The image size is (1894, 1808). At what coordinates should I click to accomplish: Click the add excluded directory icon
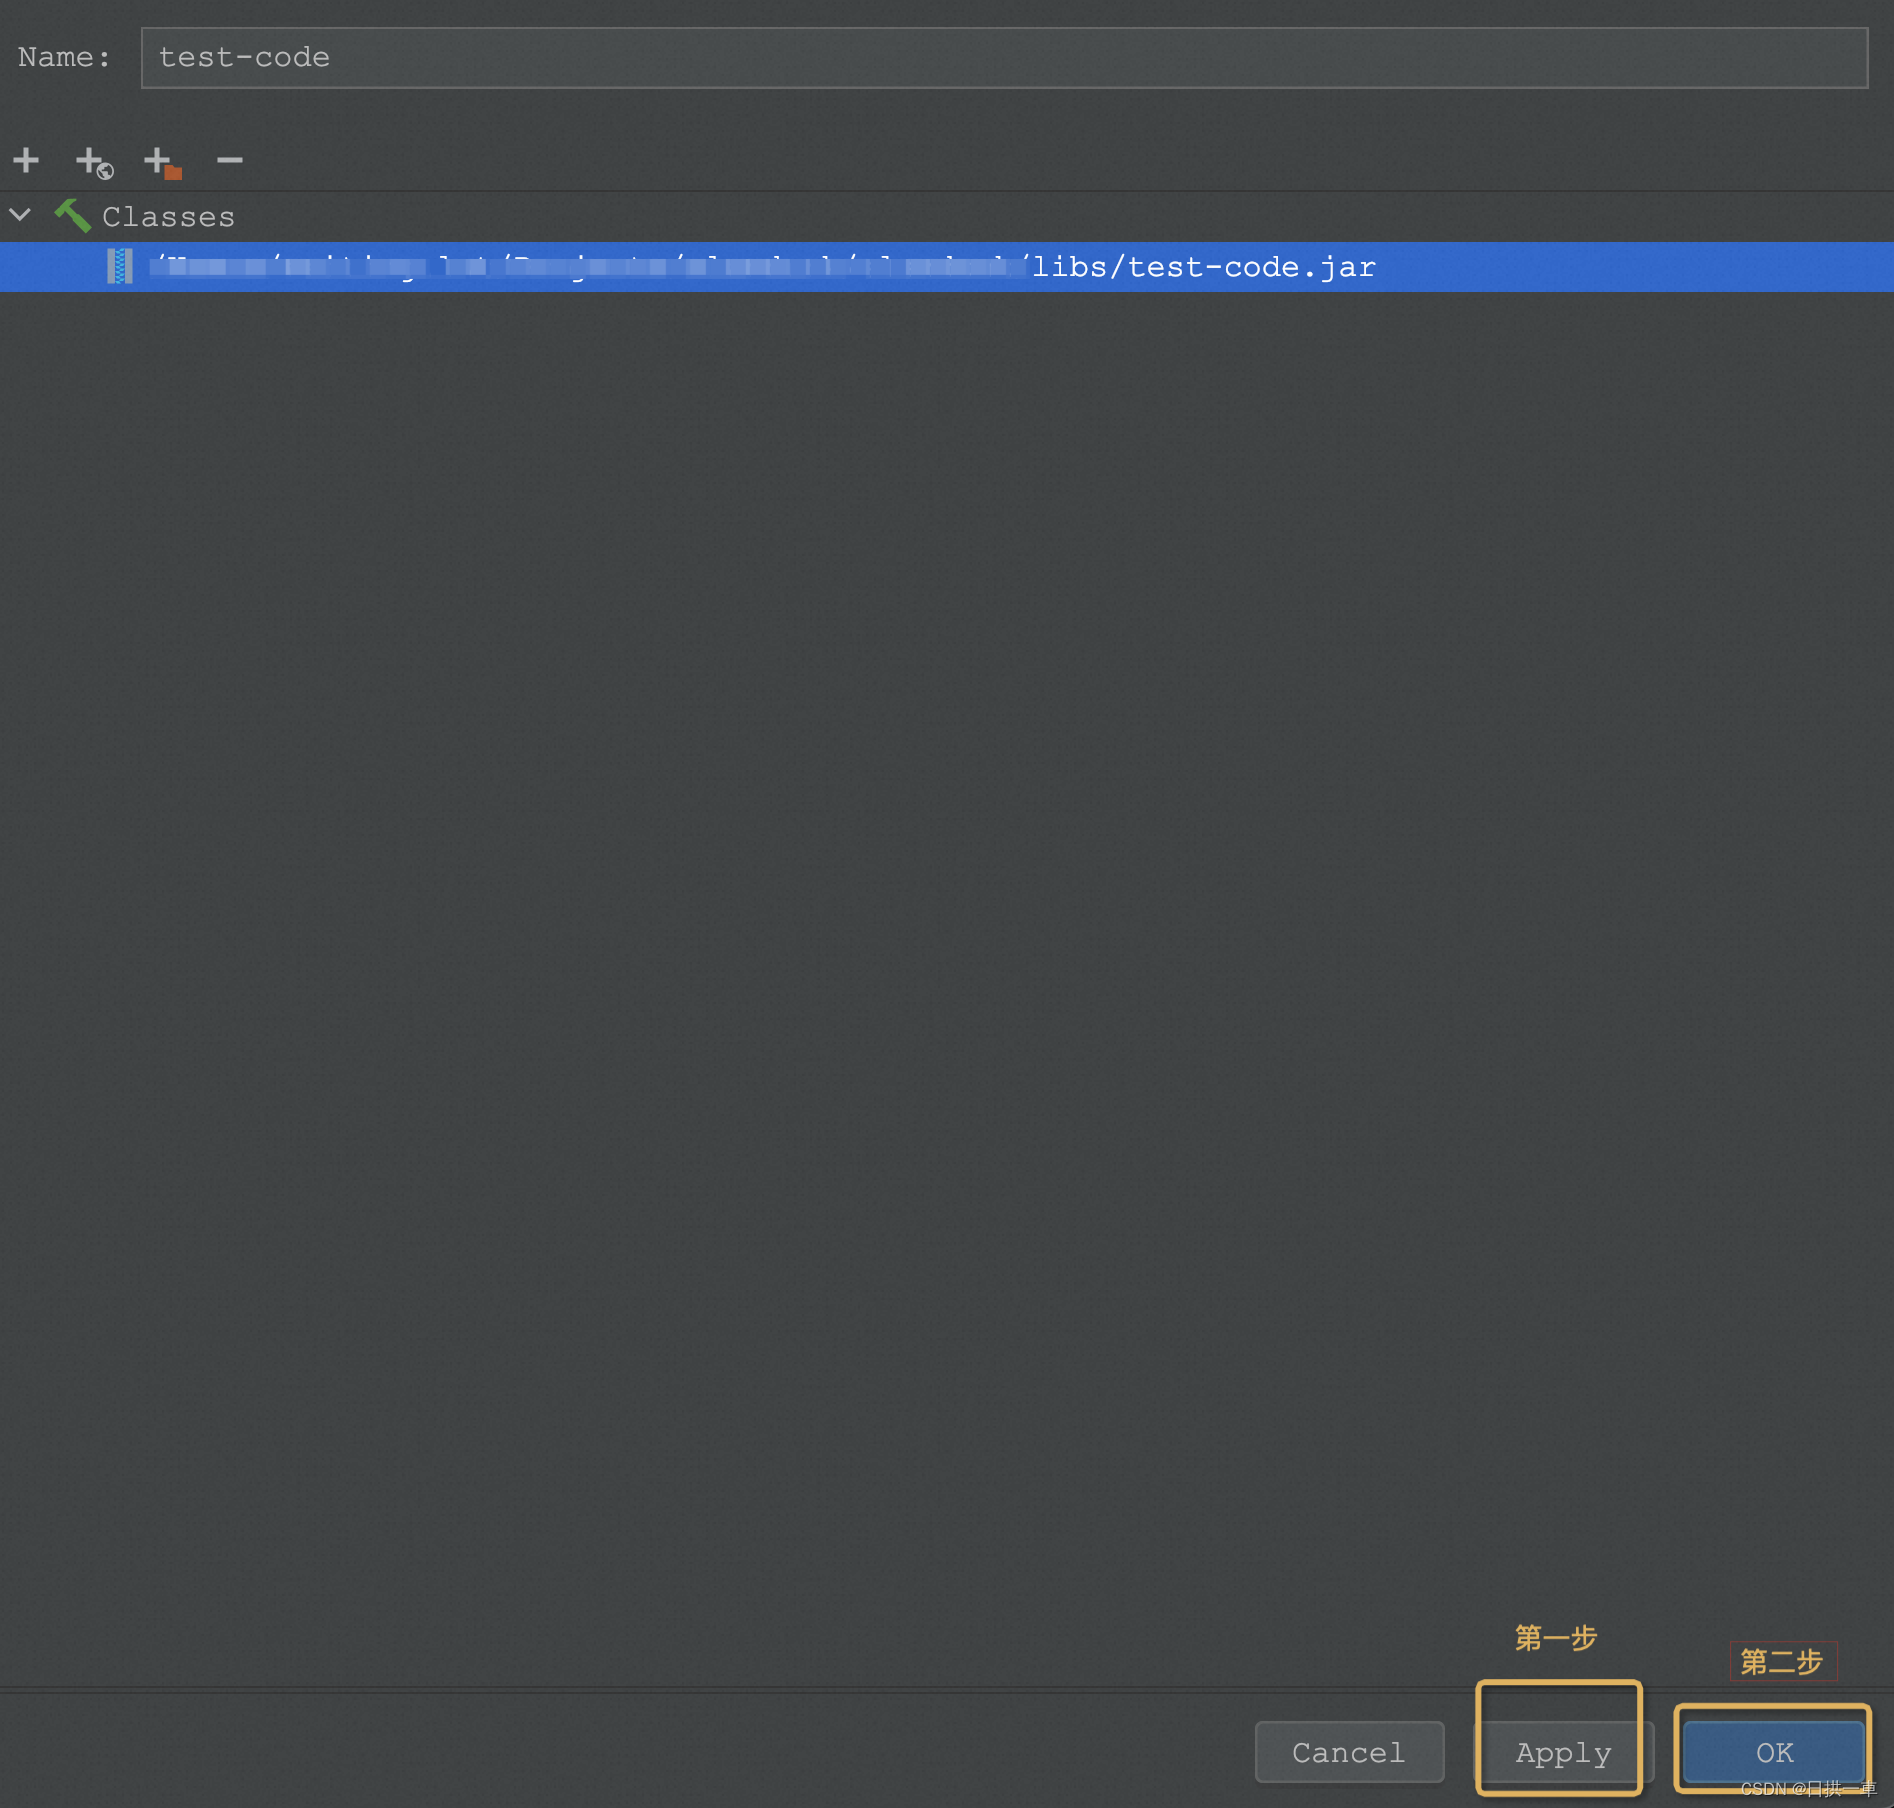[162, 162]
